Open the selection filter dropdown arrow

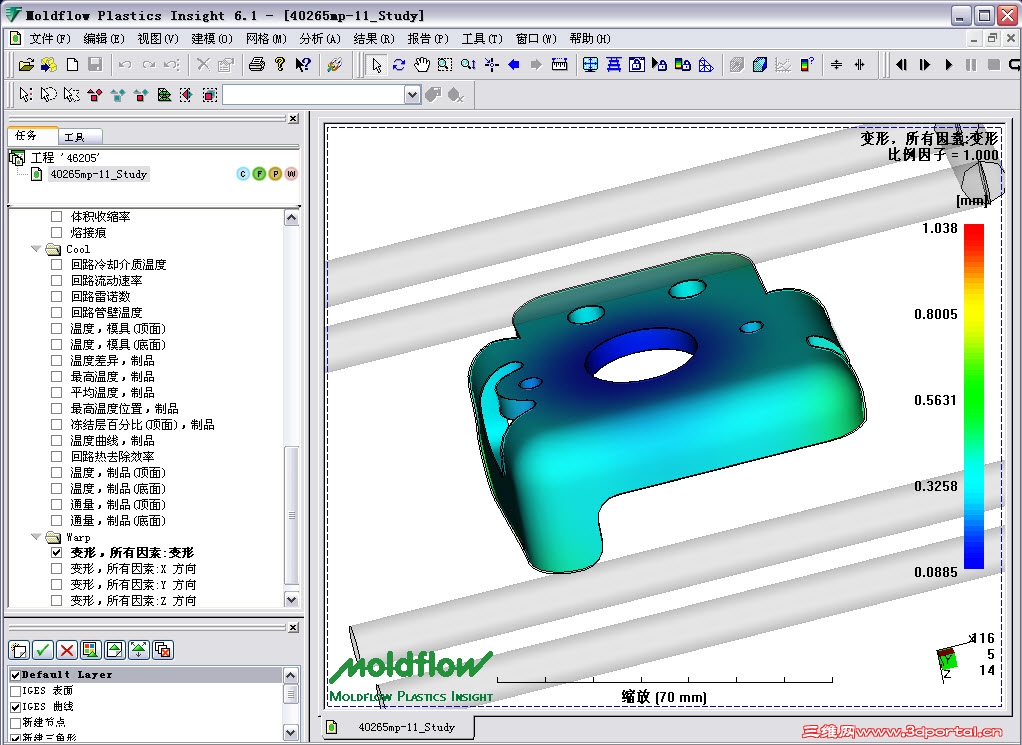(x=412, y=95)
